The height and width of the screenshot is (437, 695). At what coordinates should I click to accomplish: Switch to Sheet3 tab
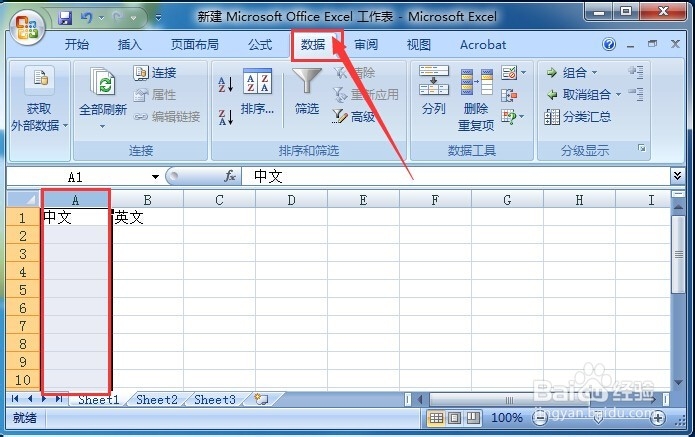(215, 400)
